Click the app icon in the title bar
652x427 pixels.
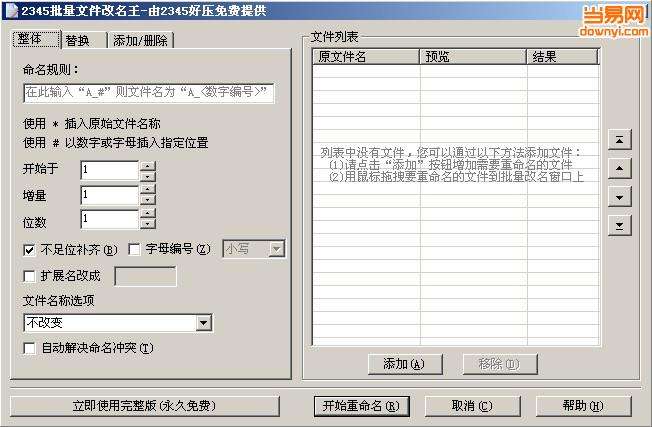11,10
